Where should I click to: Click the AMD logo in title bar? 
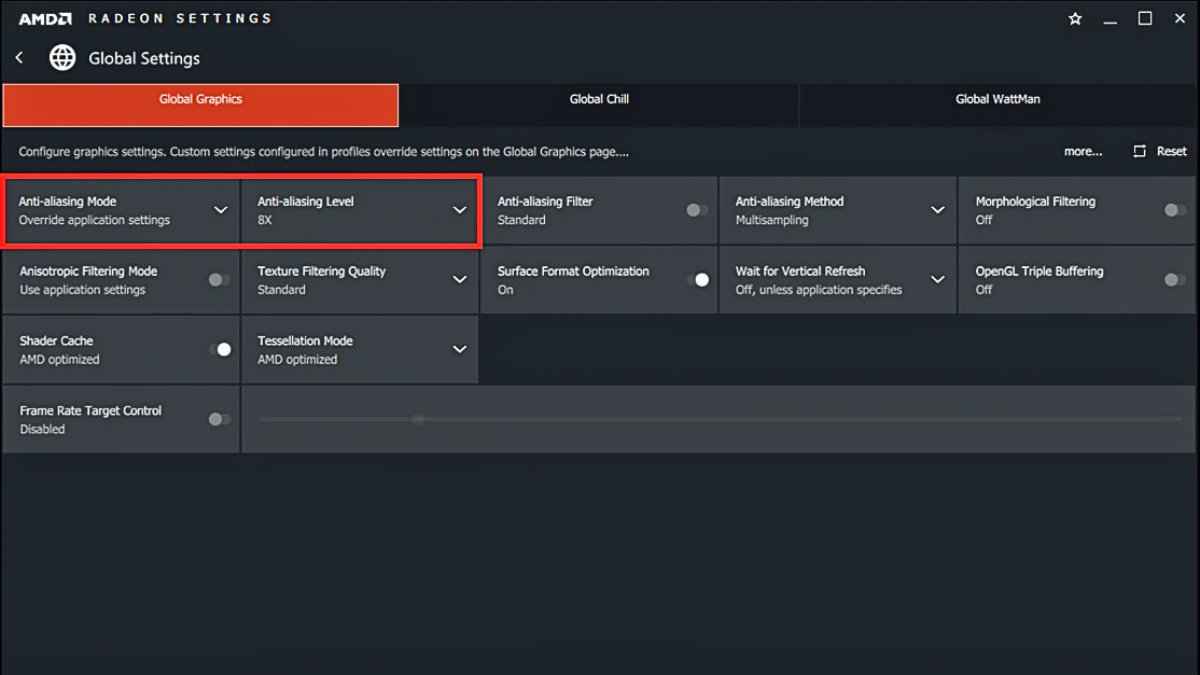coord(45,18)
